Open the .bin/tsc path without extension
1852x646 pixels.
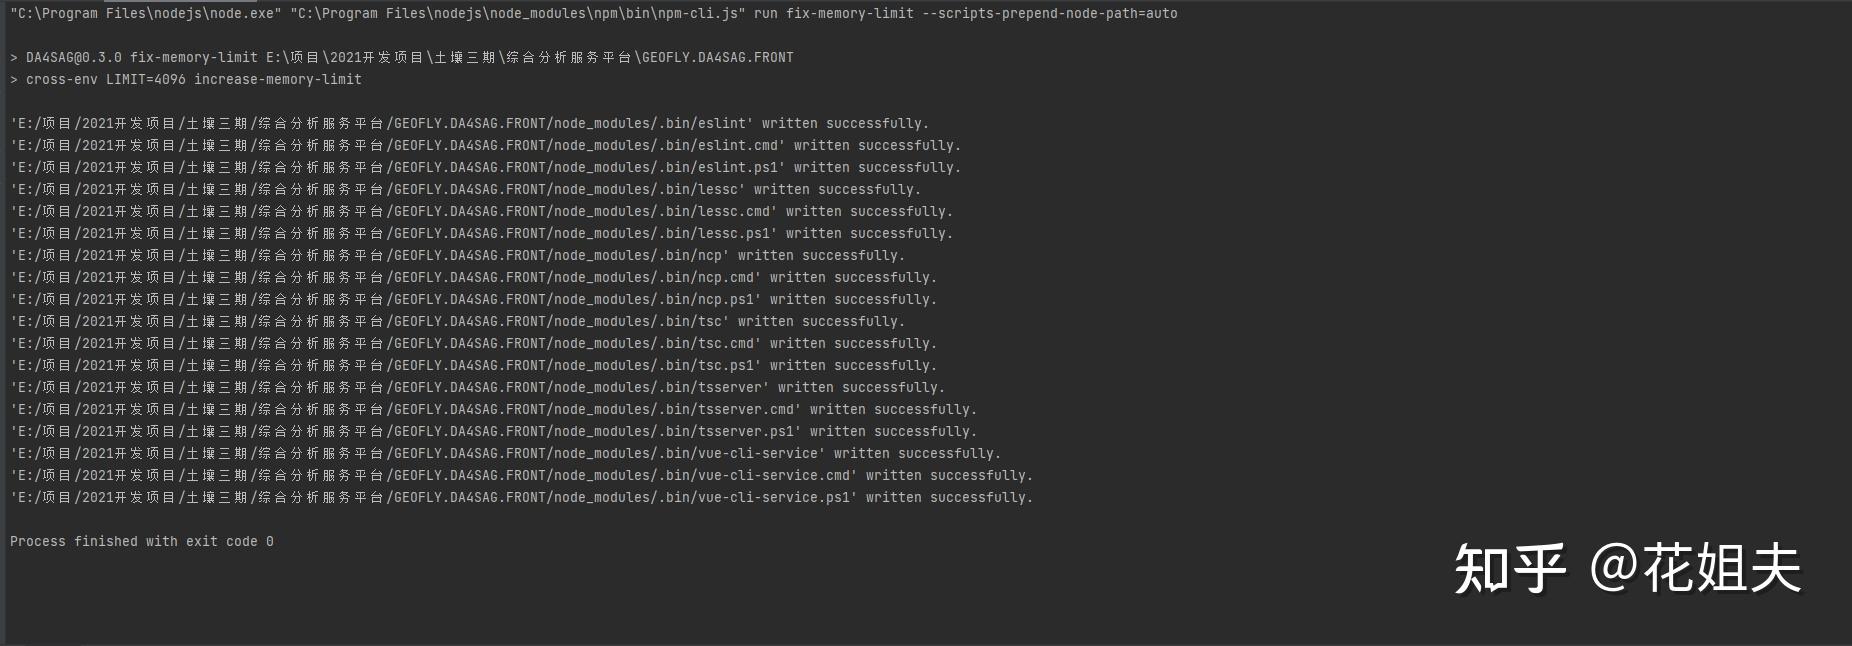pos(370,322)
